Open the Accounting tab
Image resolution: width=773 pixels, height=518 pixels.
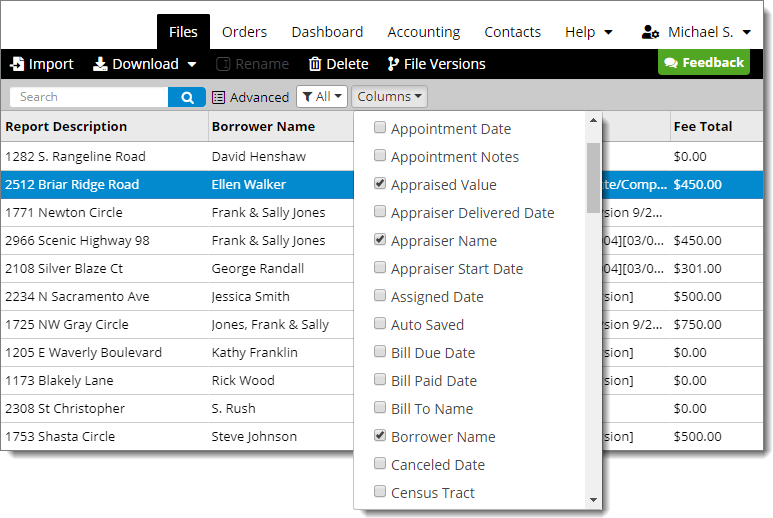(x=423, y=32)
